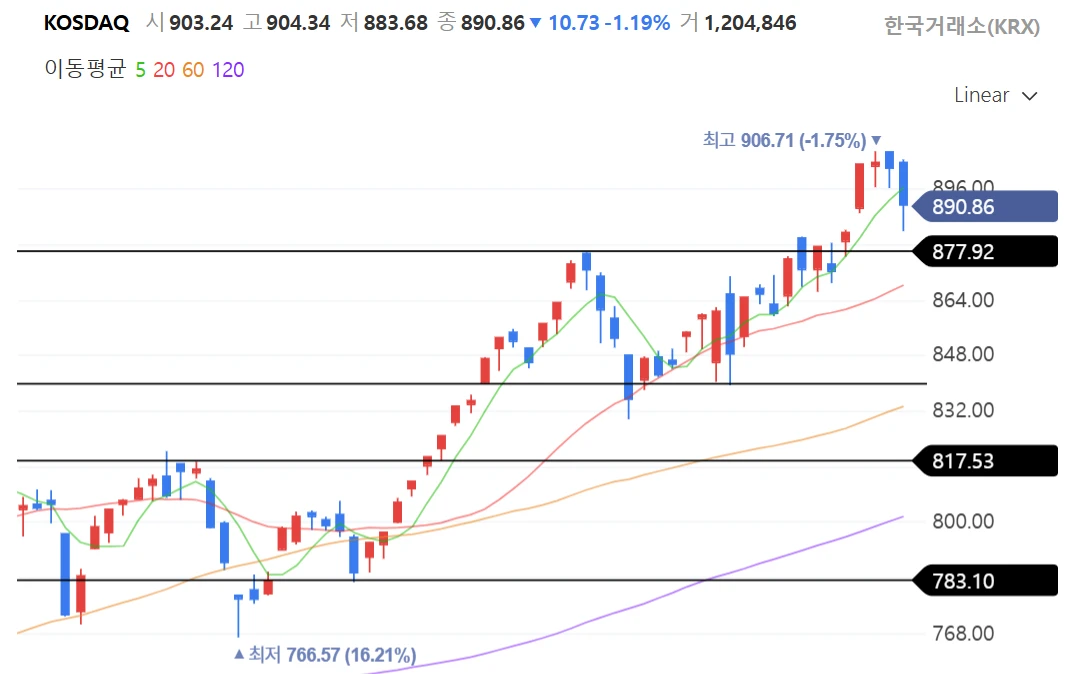The image size is (1071, 674).
Task: Click the 이동평균 label
Action: pyautogui.click(x=85, y=69)
